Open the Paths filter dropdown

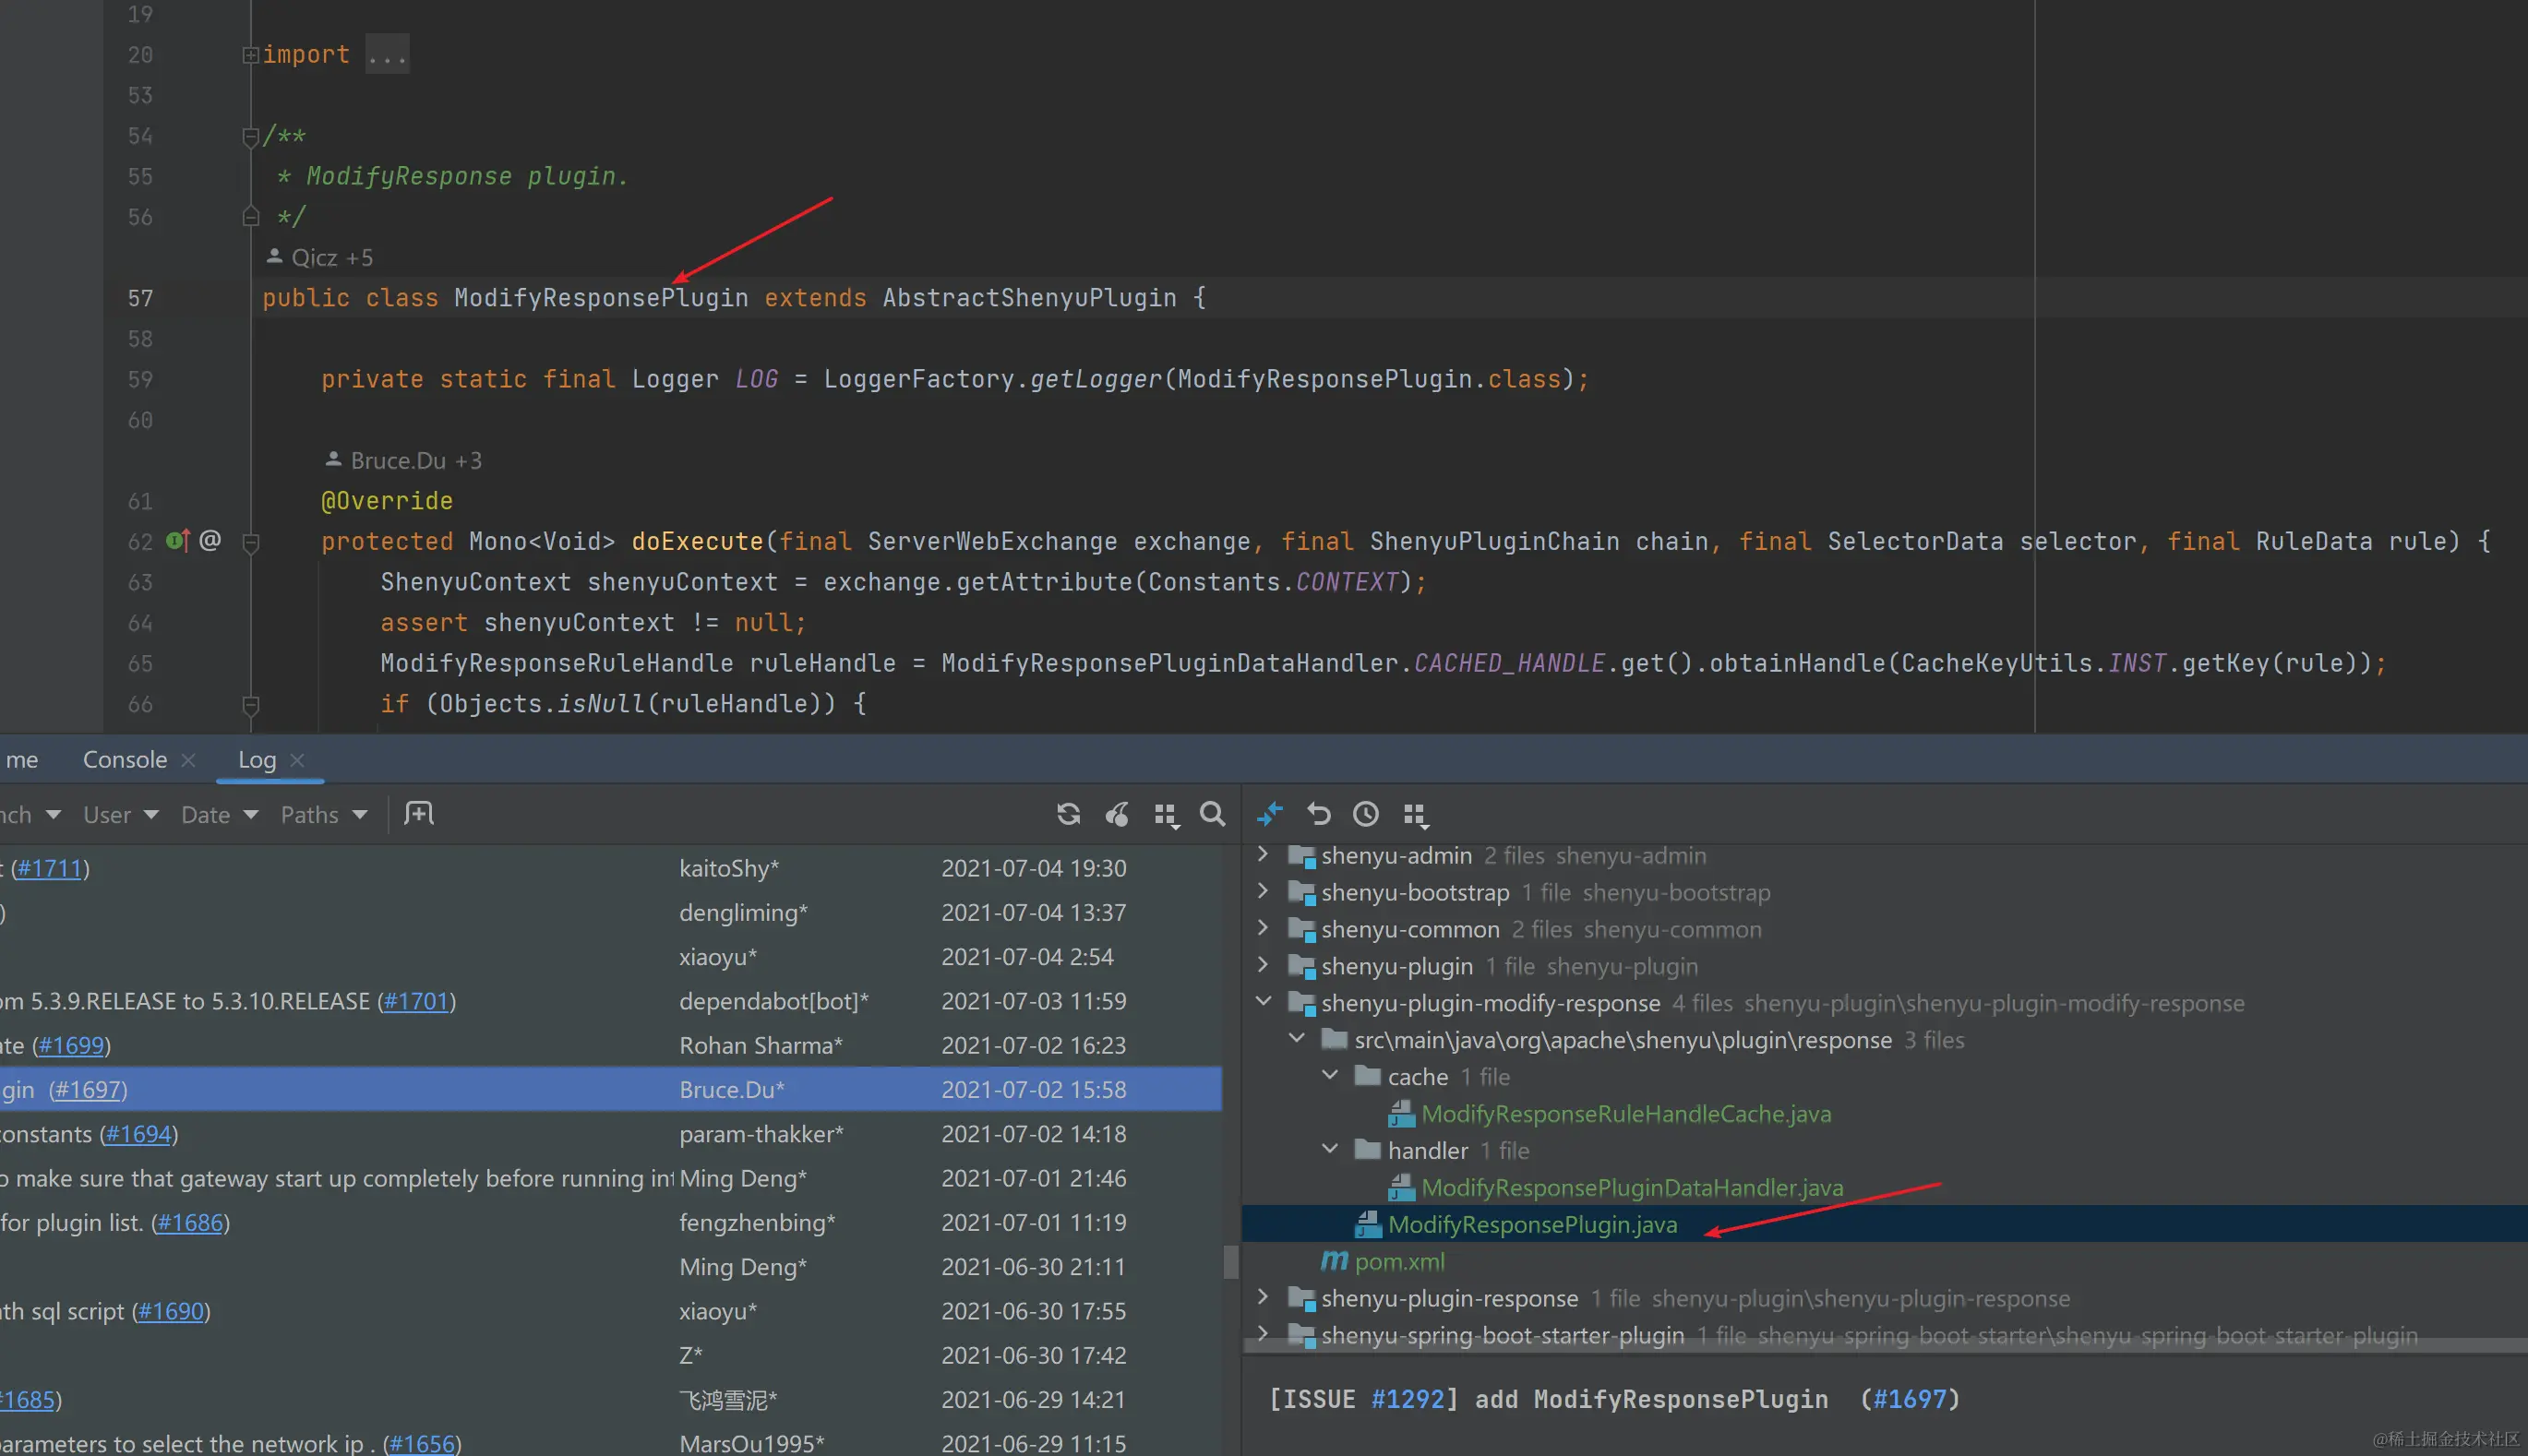coord(323,815)
